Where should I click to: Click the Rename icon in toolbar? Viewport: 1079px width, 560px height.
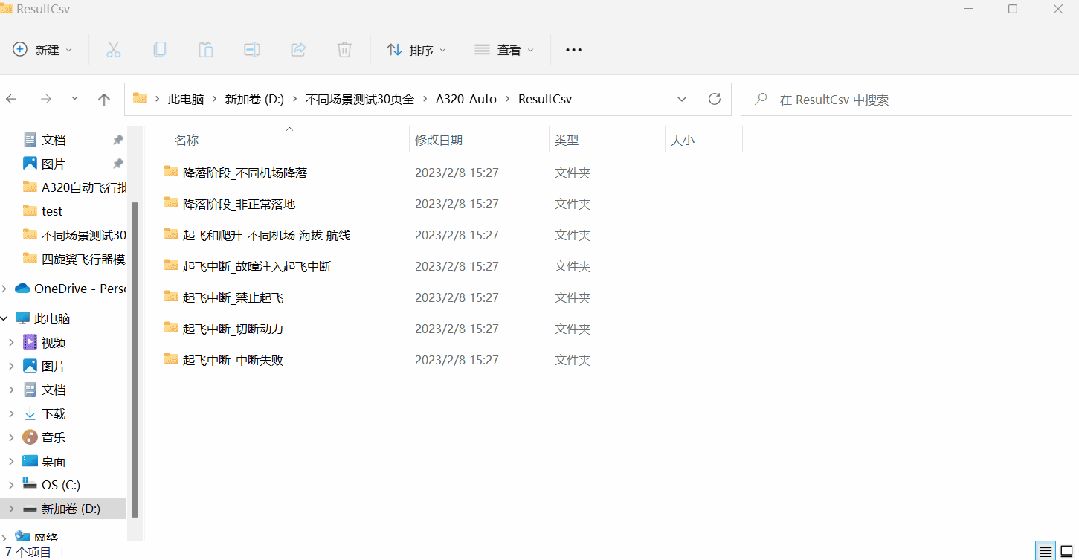click(252, 50)
